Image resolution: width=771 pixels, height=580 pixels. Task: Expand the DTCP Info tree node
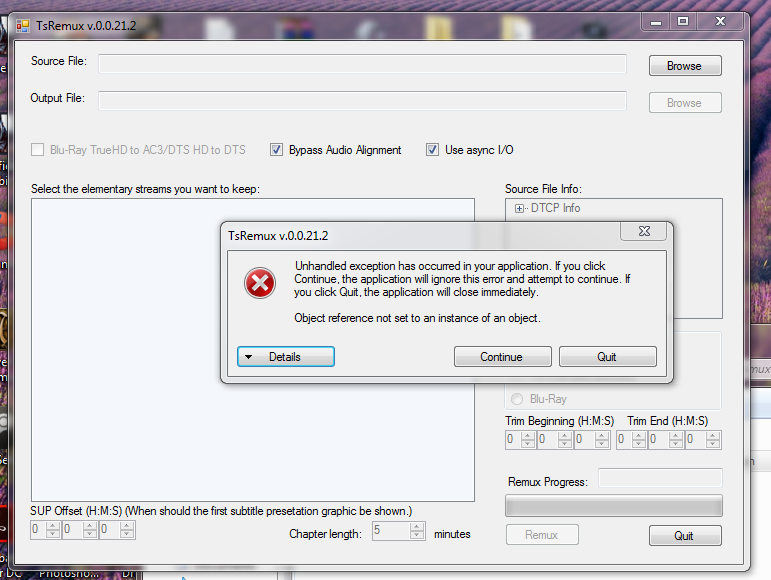(x=519, y=208)
